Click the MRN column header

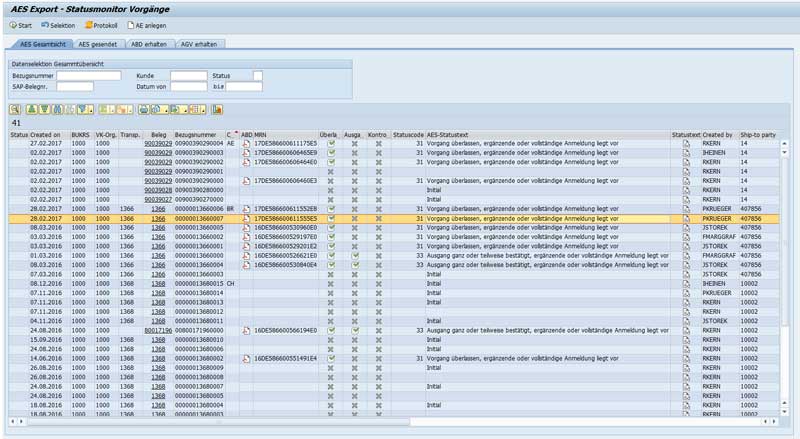[286, 135]
